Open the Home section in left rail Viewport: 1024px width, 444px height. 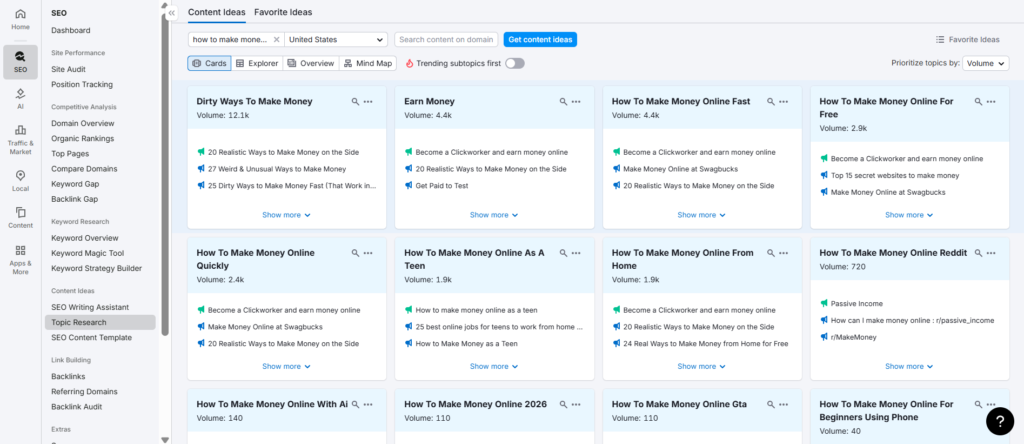click(x=20, y=19)
